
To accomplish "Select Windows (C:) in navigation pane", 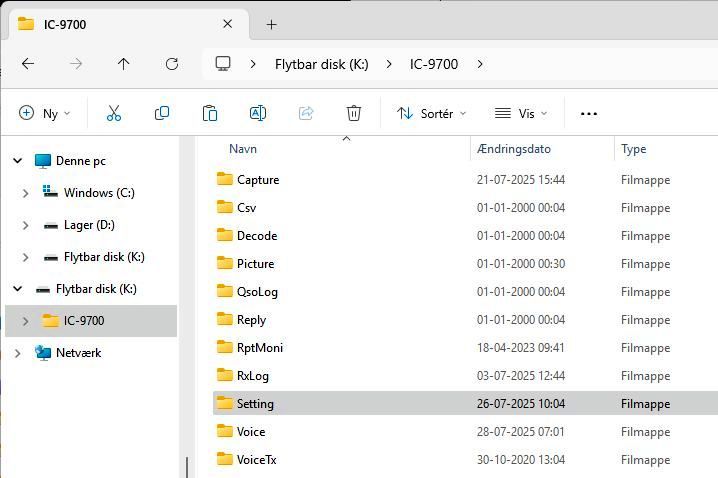I will [99, 193].
